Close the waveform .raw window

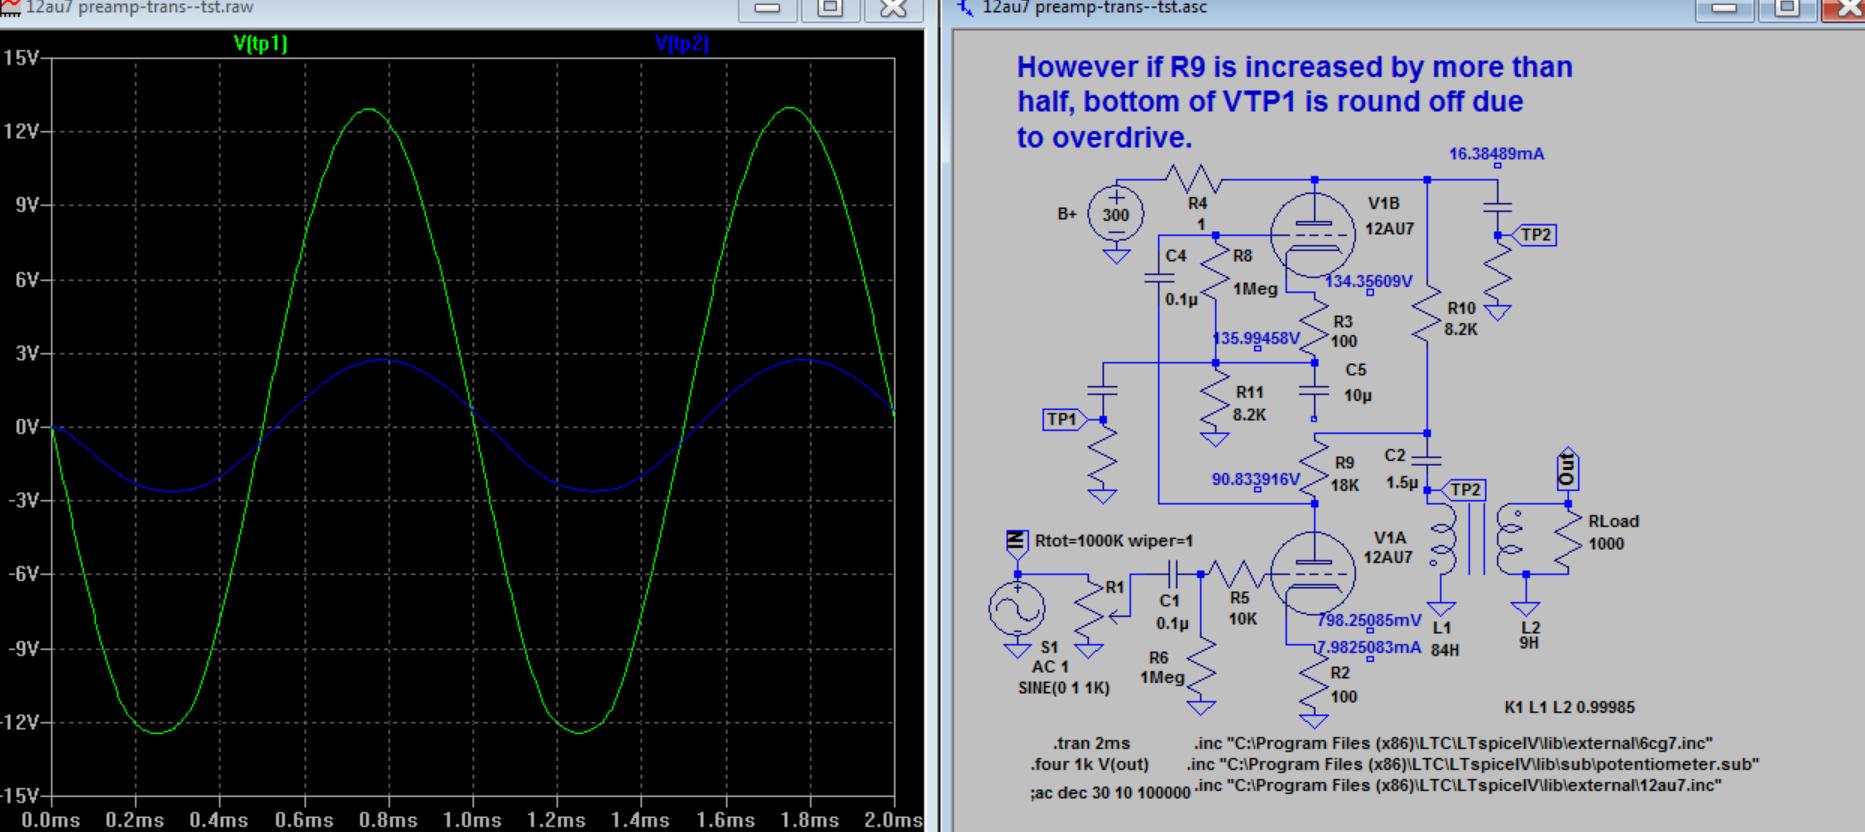coord(893,9)
